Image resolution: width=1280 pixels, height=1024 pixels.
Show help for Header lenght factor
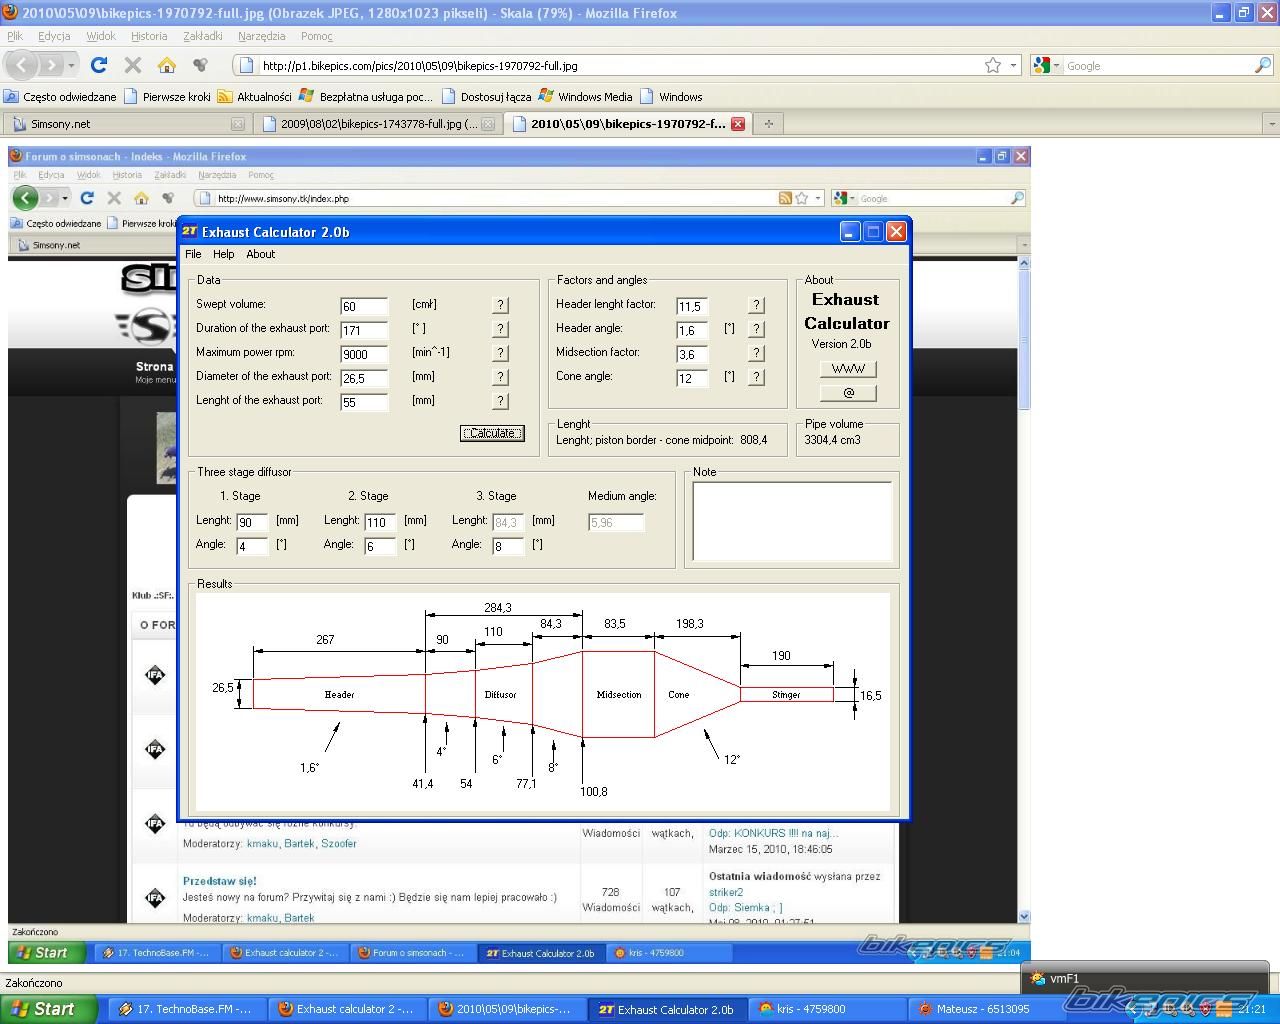756,305
